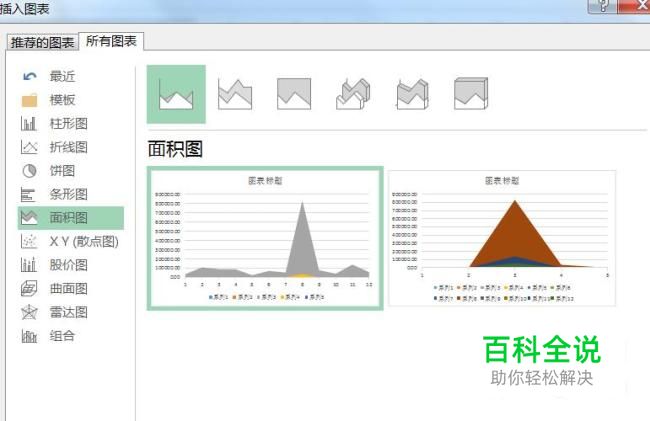
Task: Select the 面积图 category label
Action: (x=68, y=218)
